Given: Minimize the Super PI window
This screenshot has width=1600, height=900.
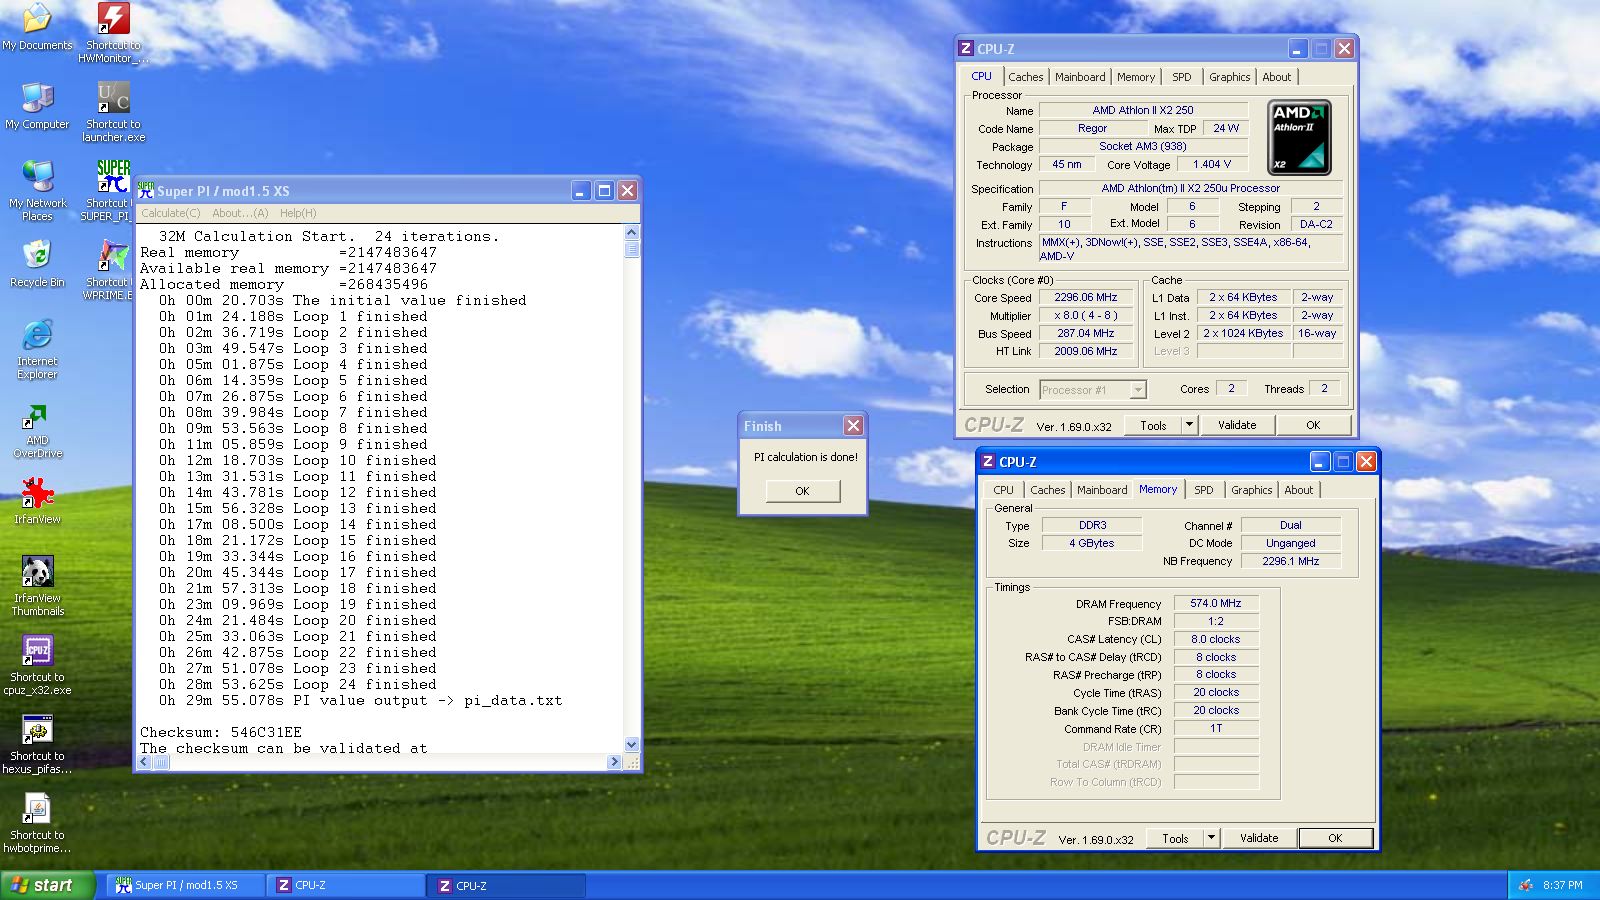Looking at the screenshot, I should coord(582,190).
